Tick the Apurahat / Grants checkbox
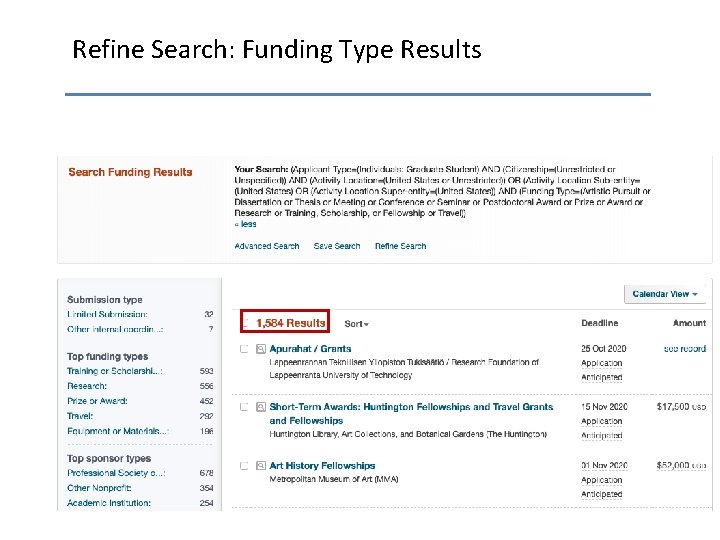Screen dimensions: 720x540 (x=245, y=349)
